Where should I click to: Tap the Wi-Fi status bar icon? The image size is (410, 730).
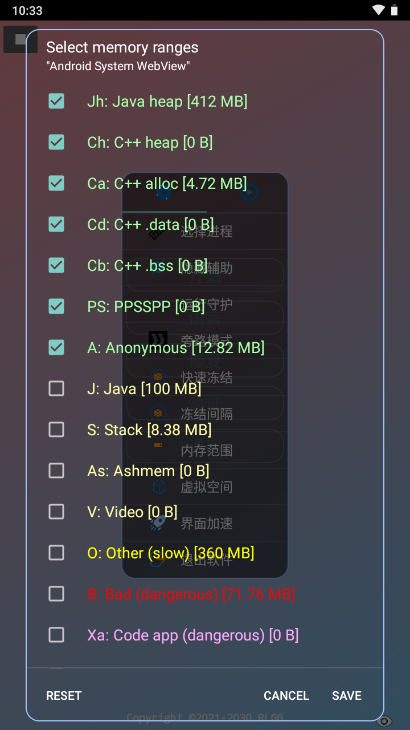[x=379, y=10]
